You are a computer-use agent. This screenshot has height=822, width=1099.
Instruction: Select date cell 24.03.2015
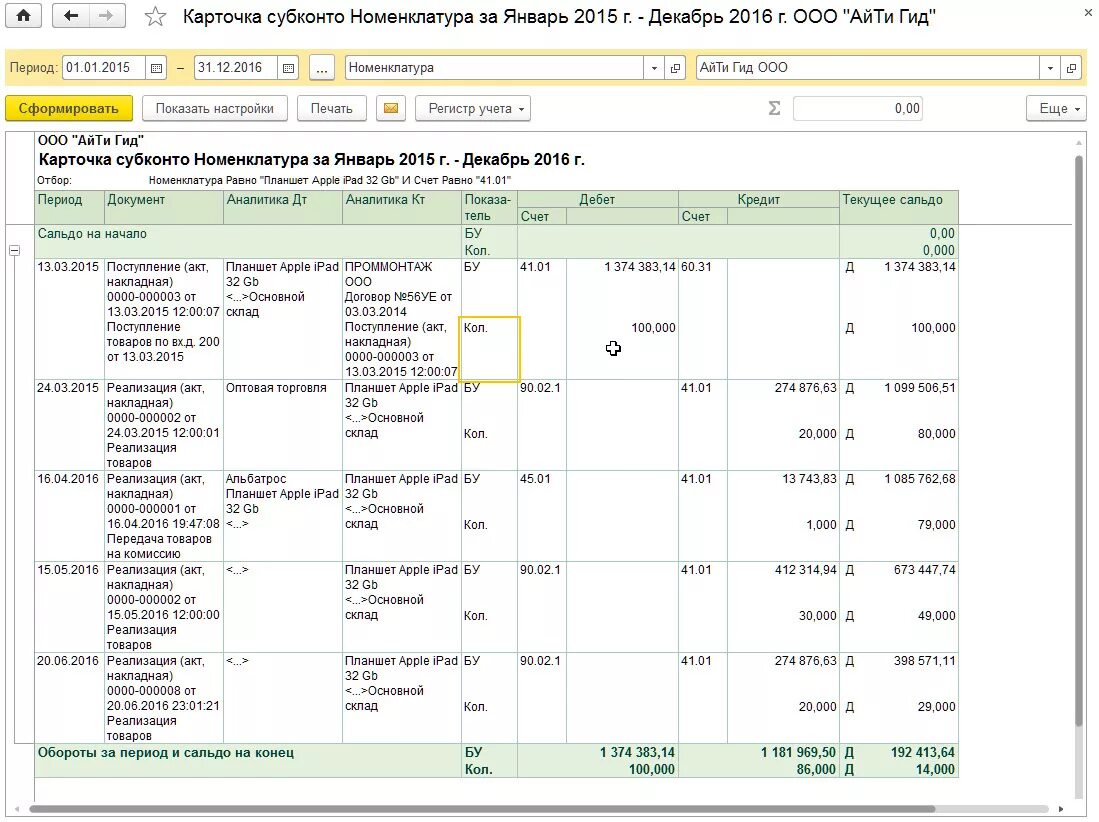68,388
